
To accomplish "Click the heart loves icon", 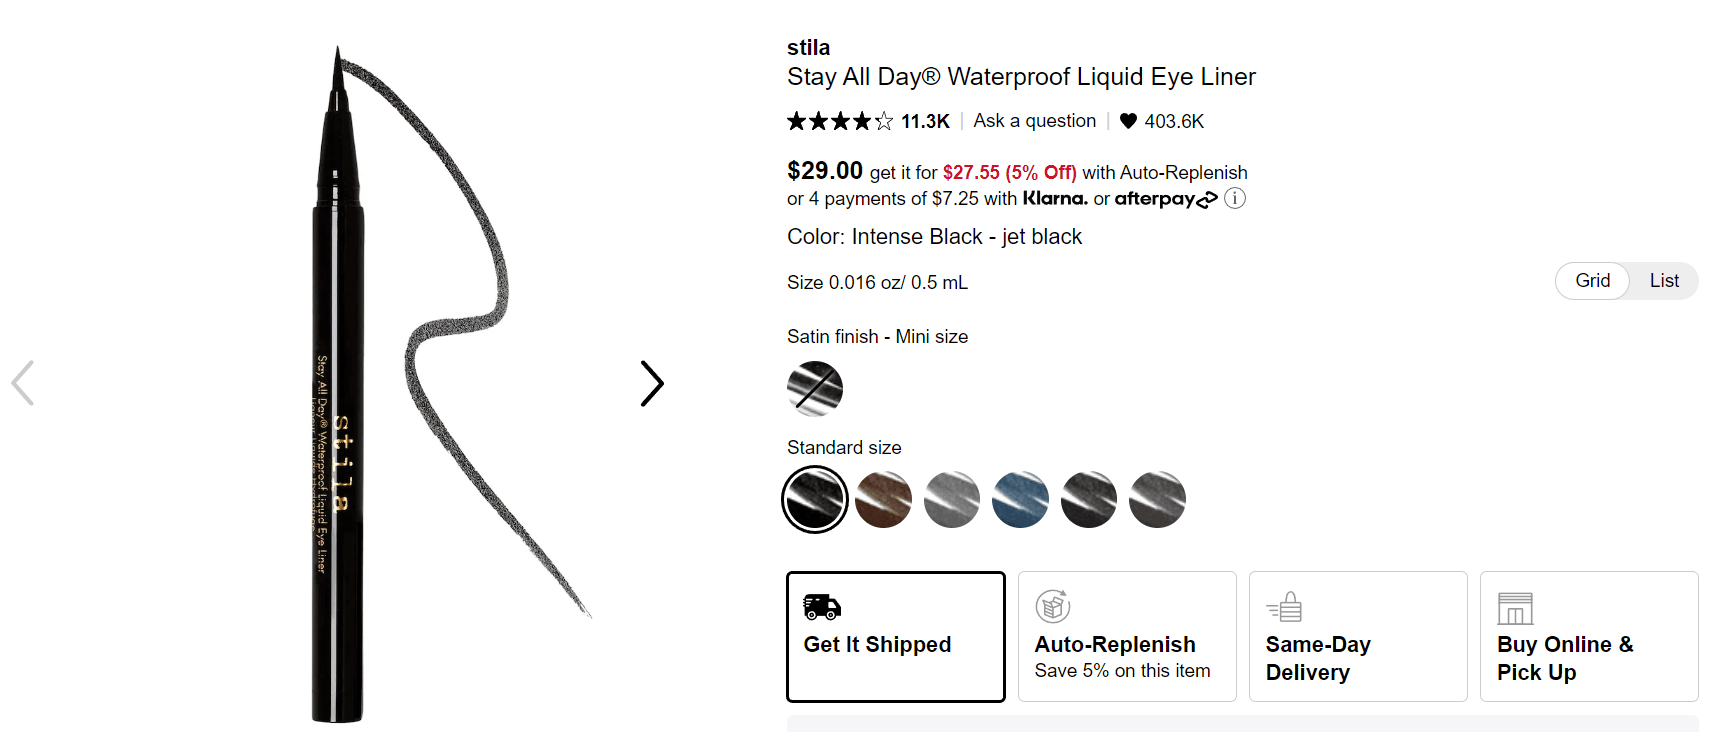I will (x=1128, y=121).
